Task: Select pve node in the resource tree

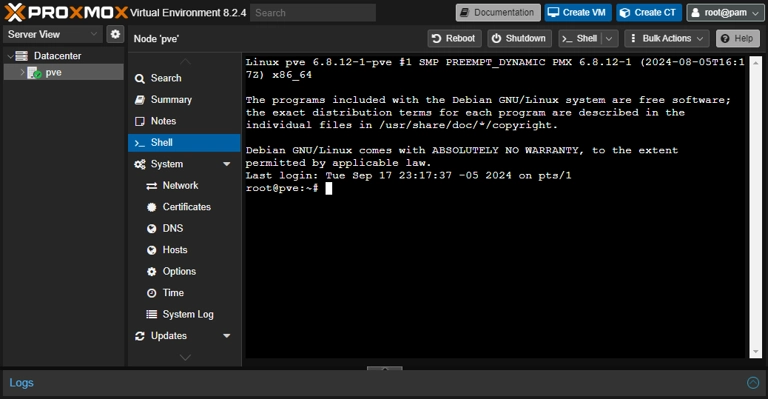Action: [64, 72]
